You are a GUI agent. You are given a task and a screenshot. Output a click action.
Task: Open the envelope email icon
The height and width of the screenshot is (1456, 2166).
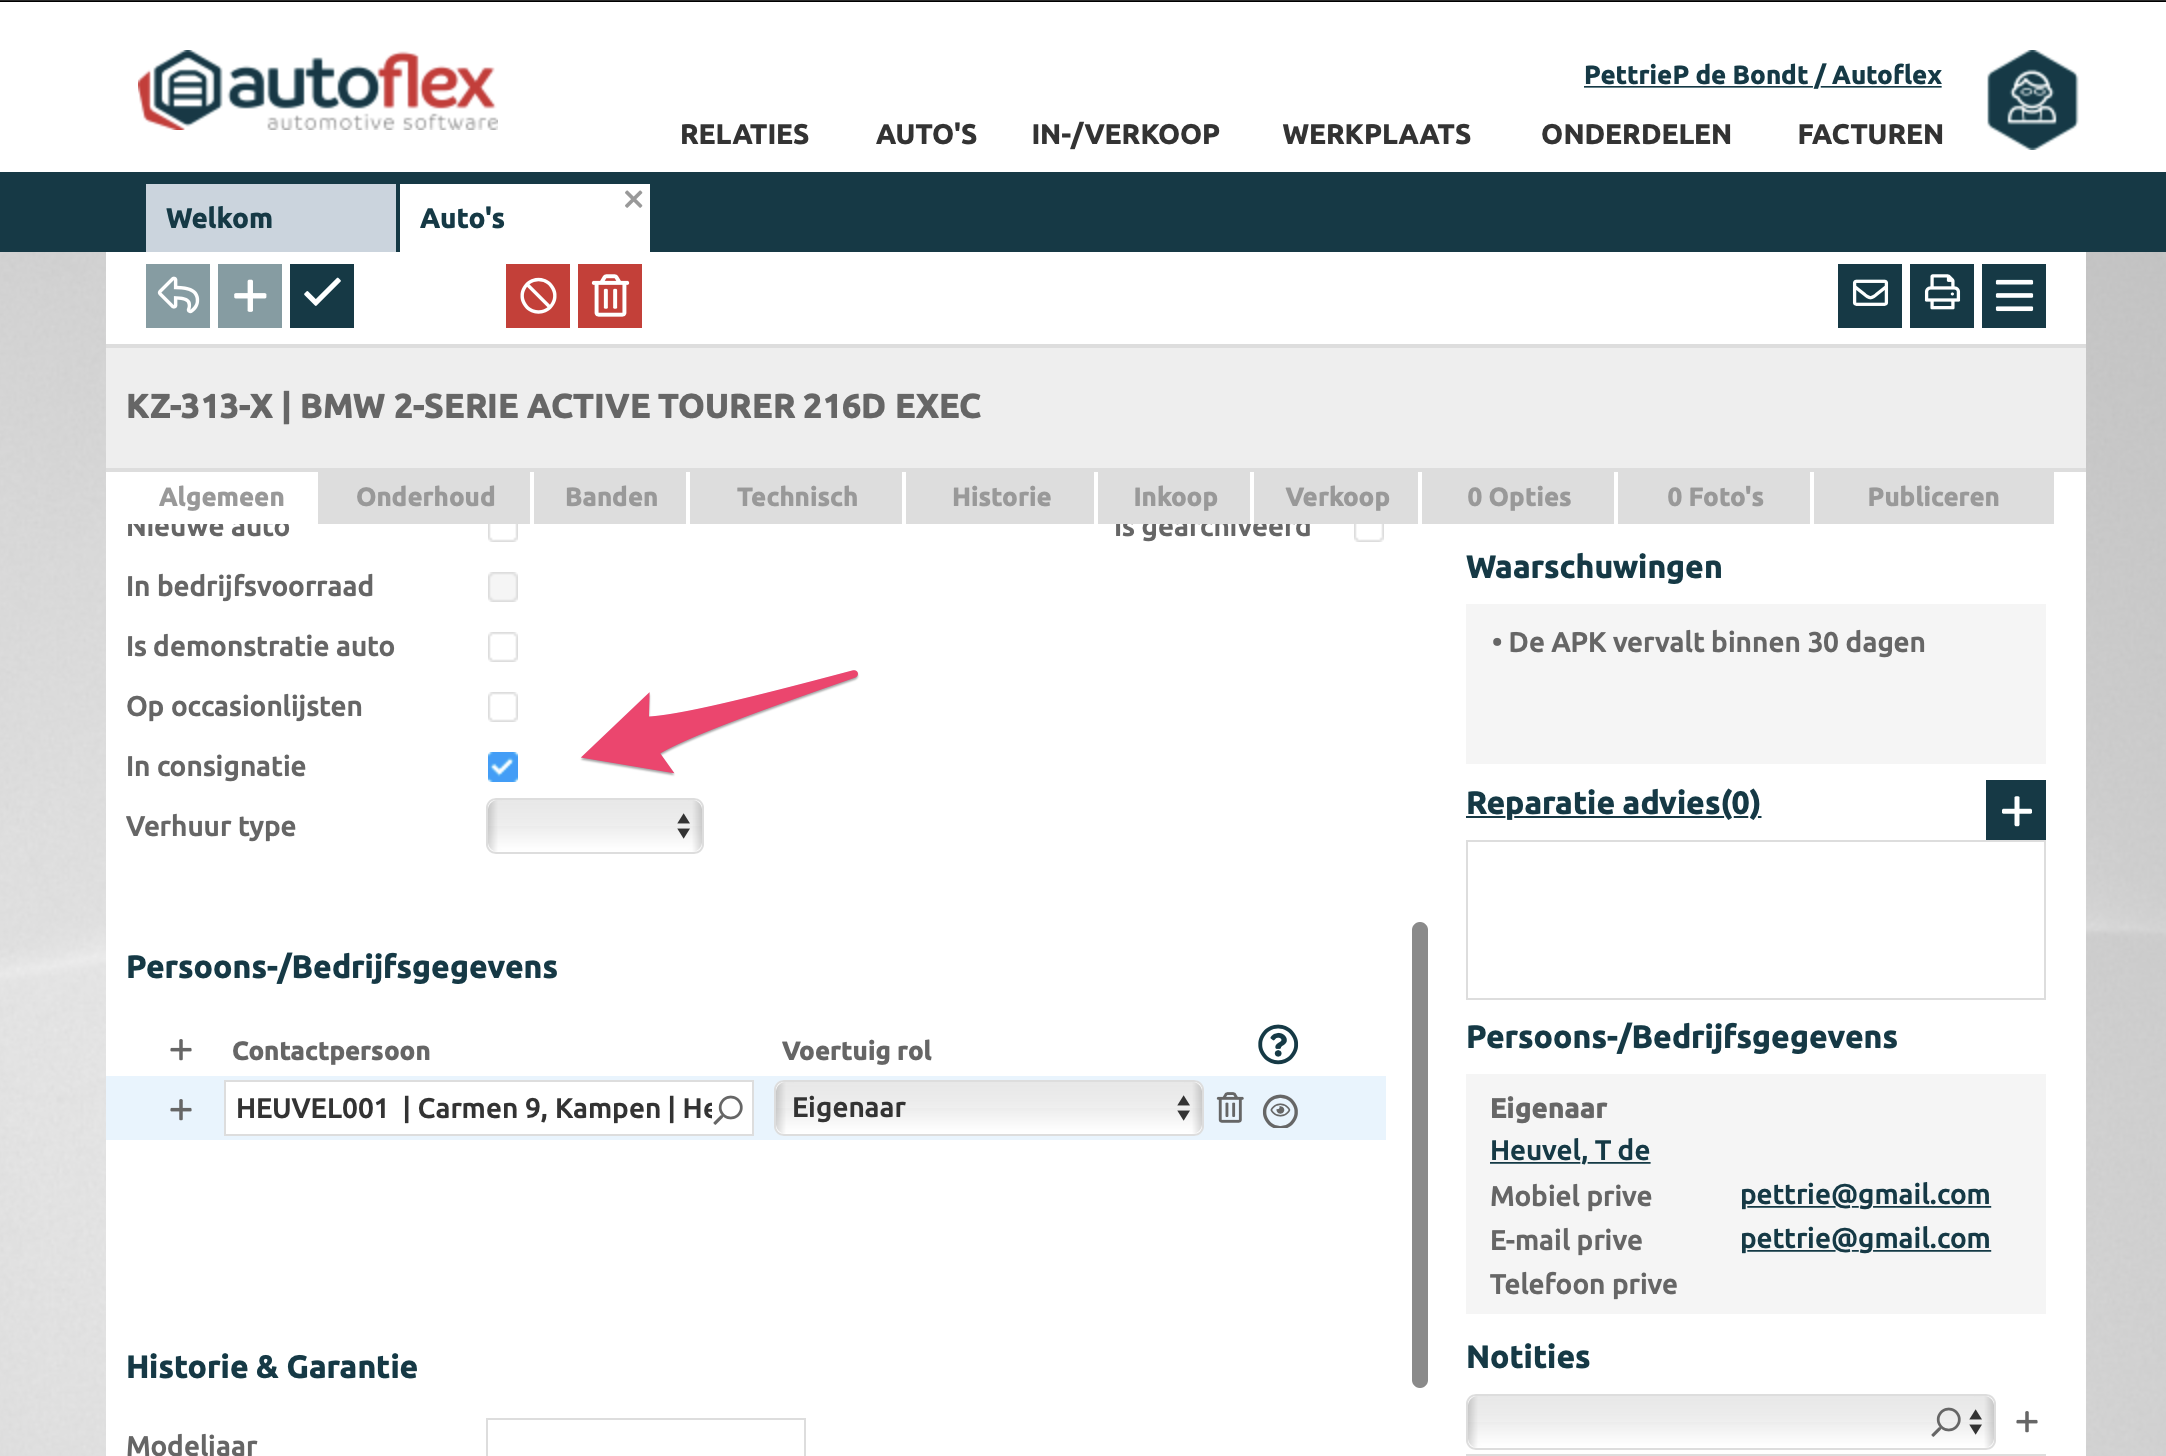pyautogui.click(x=1869, y=296)
